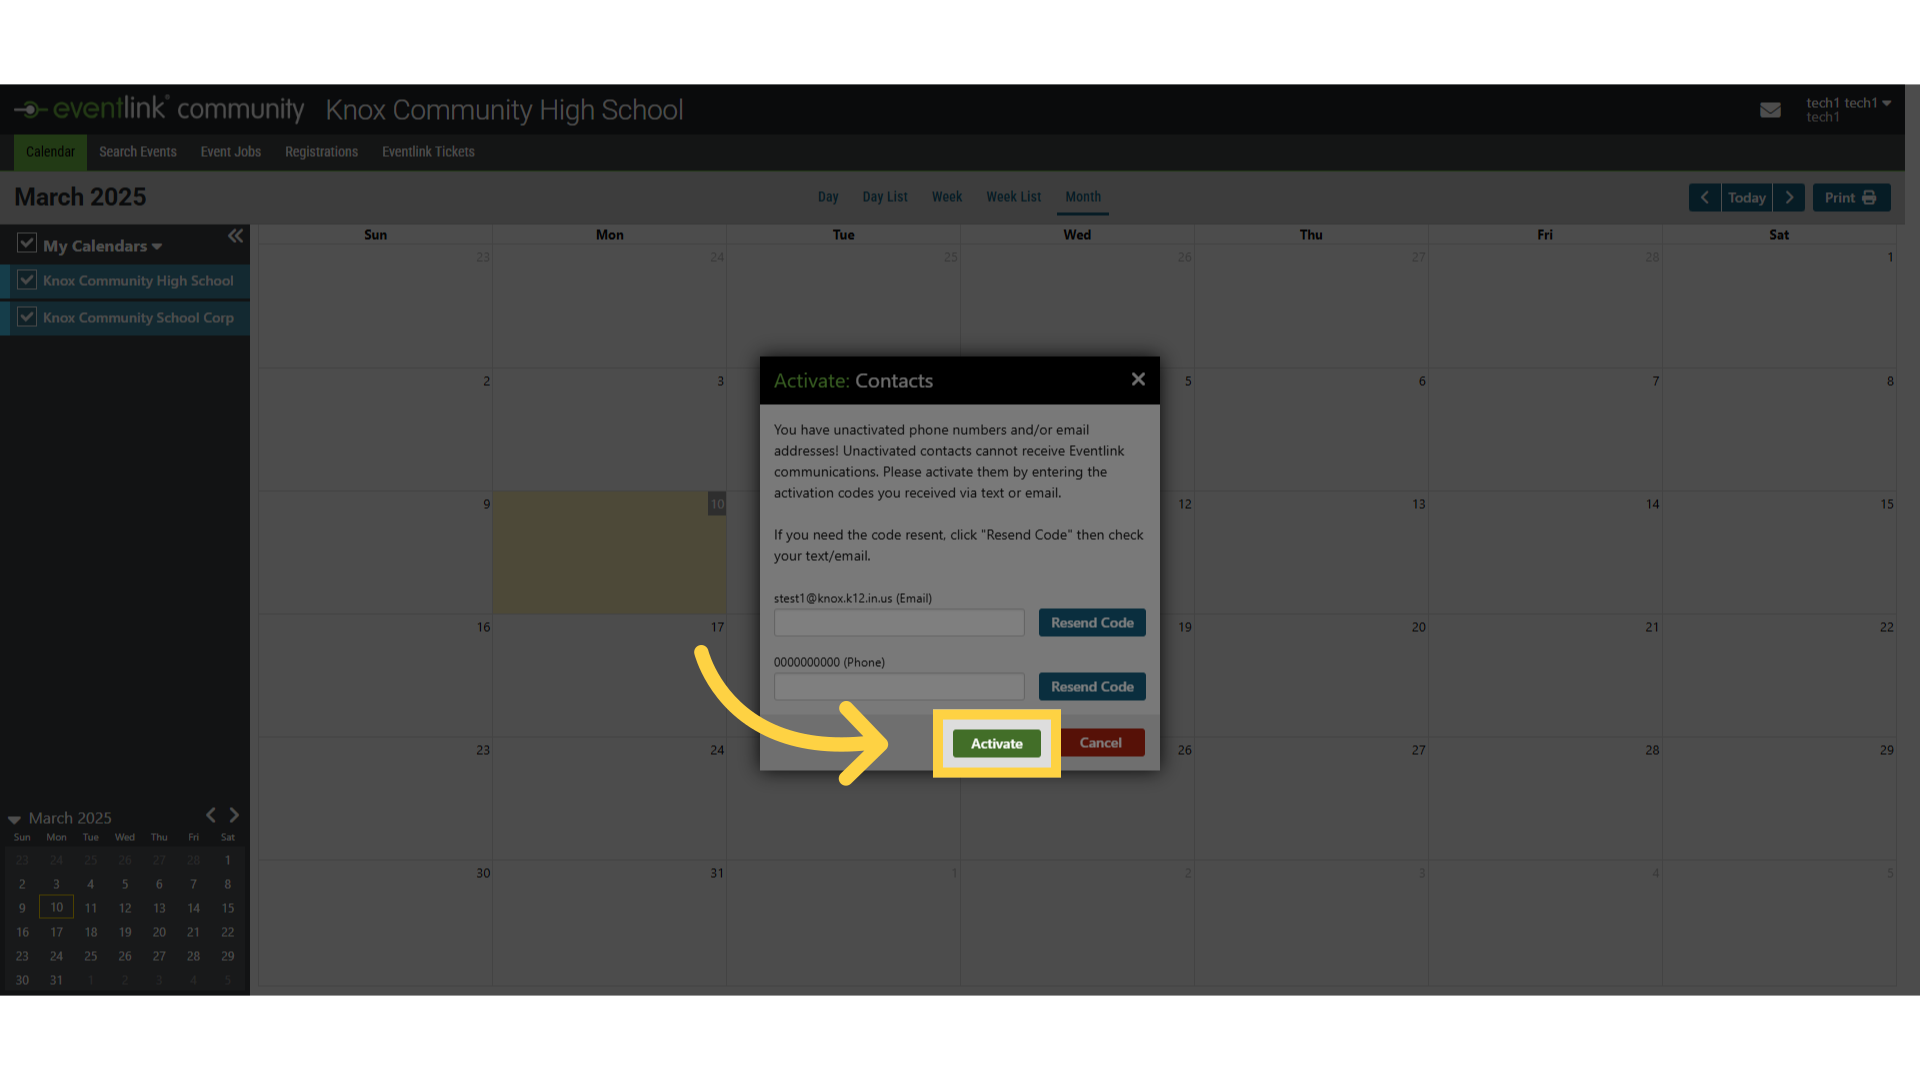Screen dimensions: 1920x1080
Task: Click Knox Community High School title
Action: click(x=504, y=110)
